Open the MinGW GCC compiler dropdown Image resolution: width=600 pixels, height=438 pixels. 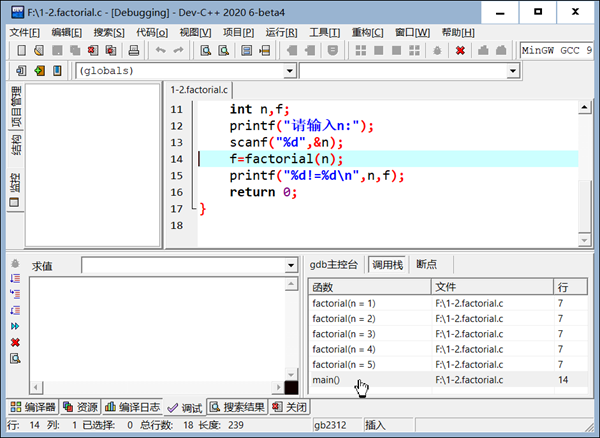click(558, 50)
